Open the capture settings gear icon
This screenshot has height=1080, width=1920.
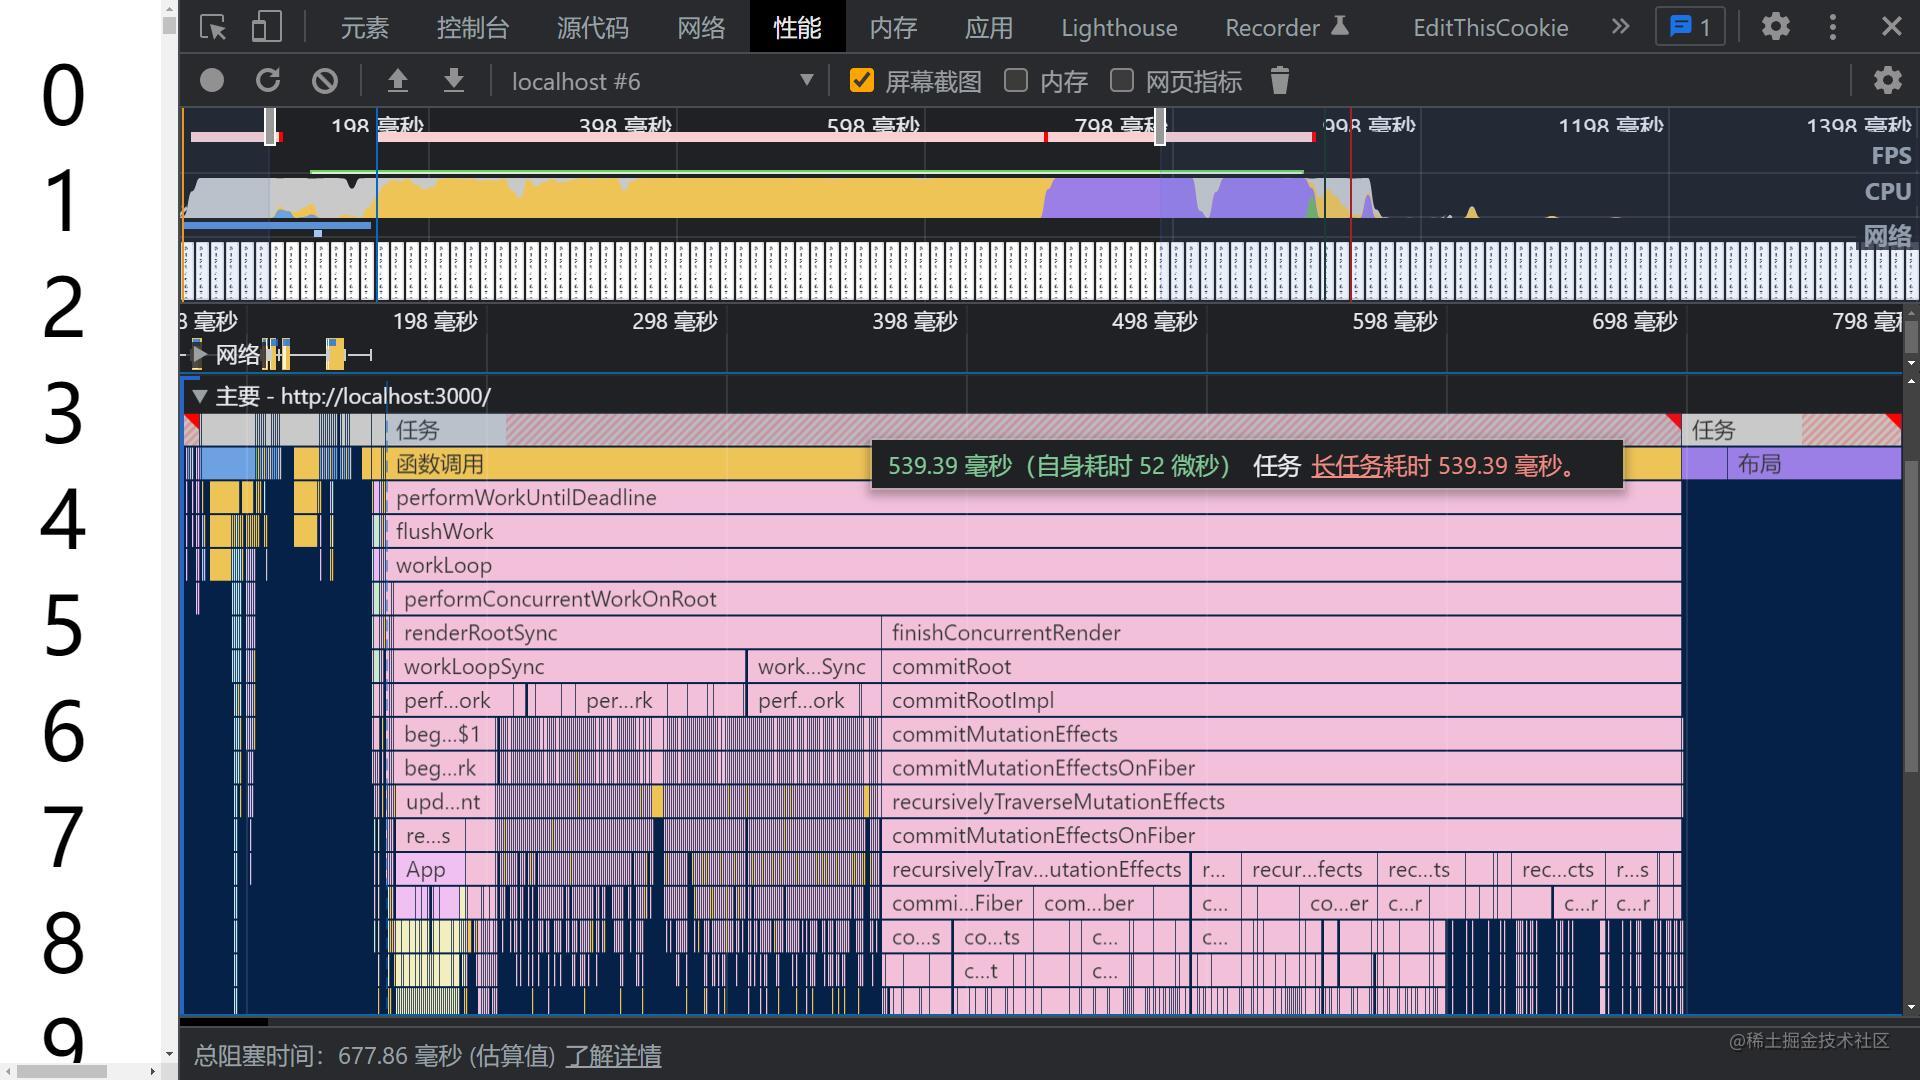pyautogui.click(x=1886, y=81)
